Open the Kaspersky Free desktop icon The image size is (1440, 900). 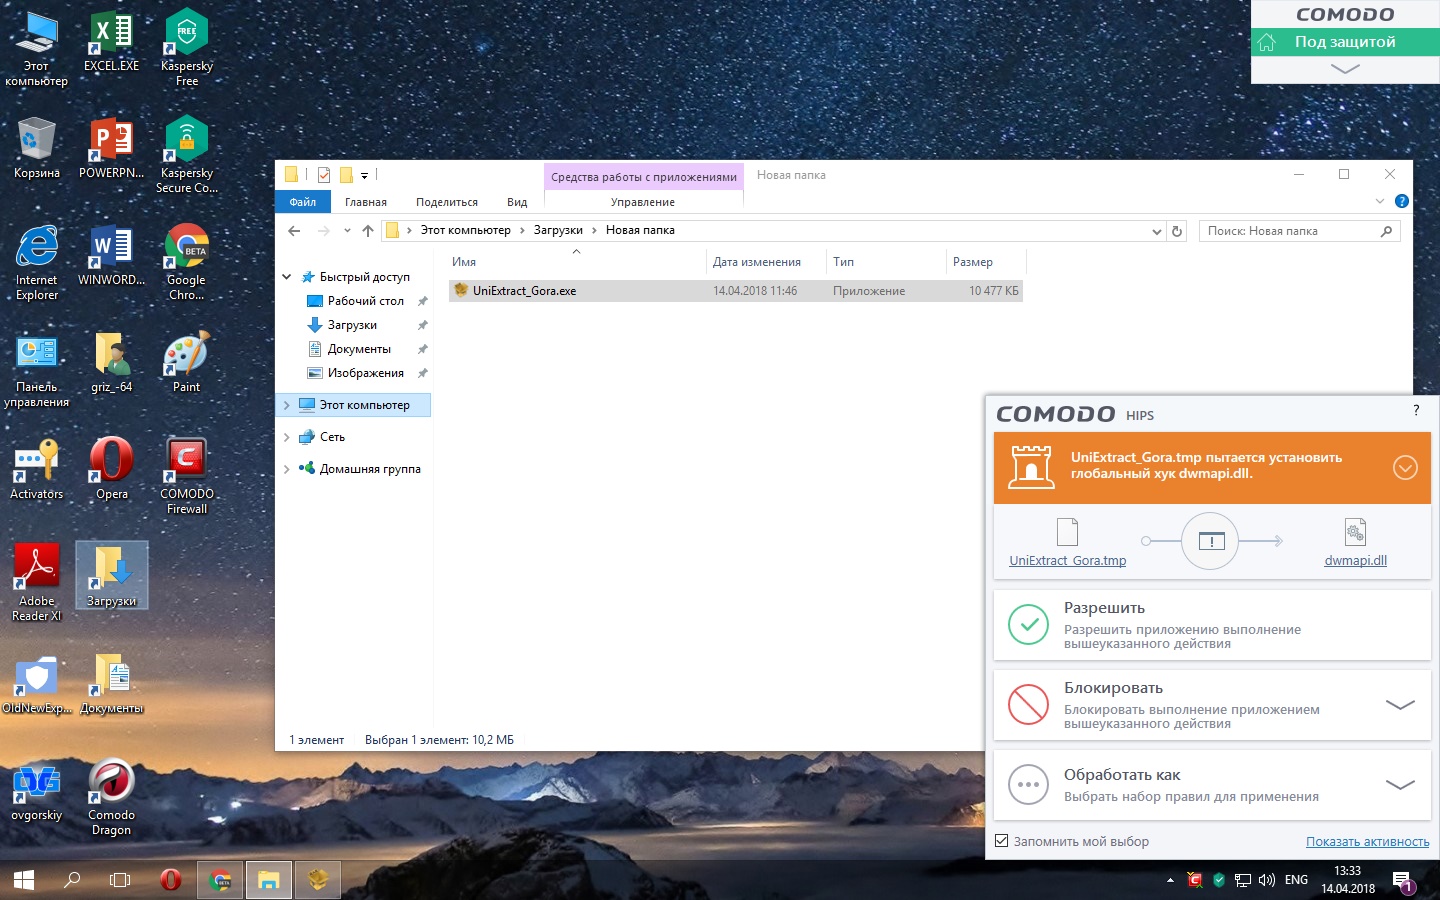(186, 48)
